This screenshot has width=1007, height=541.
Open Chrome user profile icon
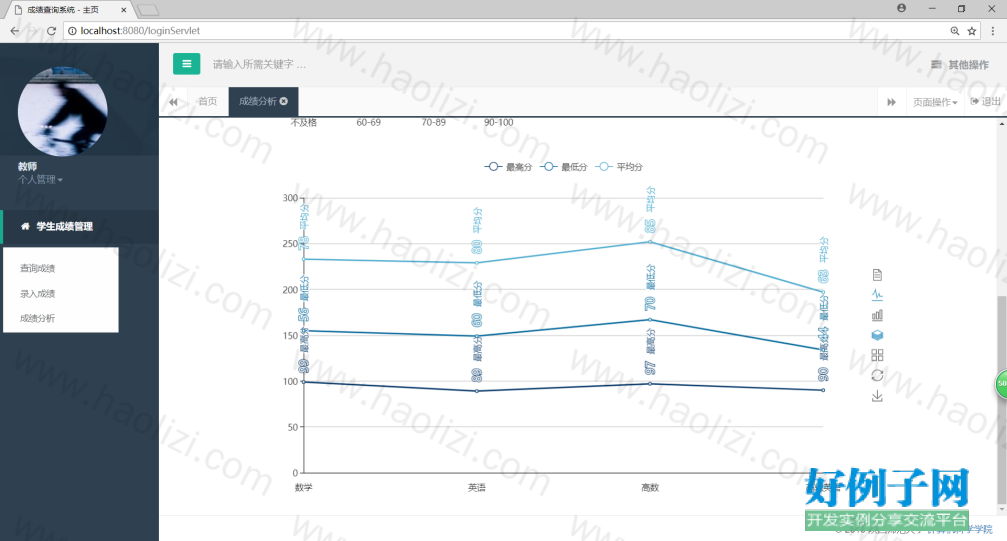click(x=902, y=8)
